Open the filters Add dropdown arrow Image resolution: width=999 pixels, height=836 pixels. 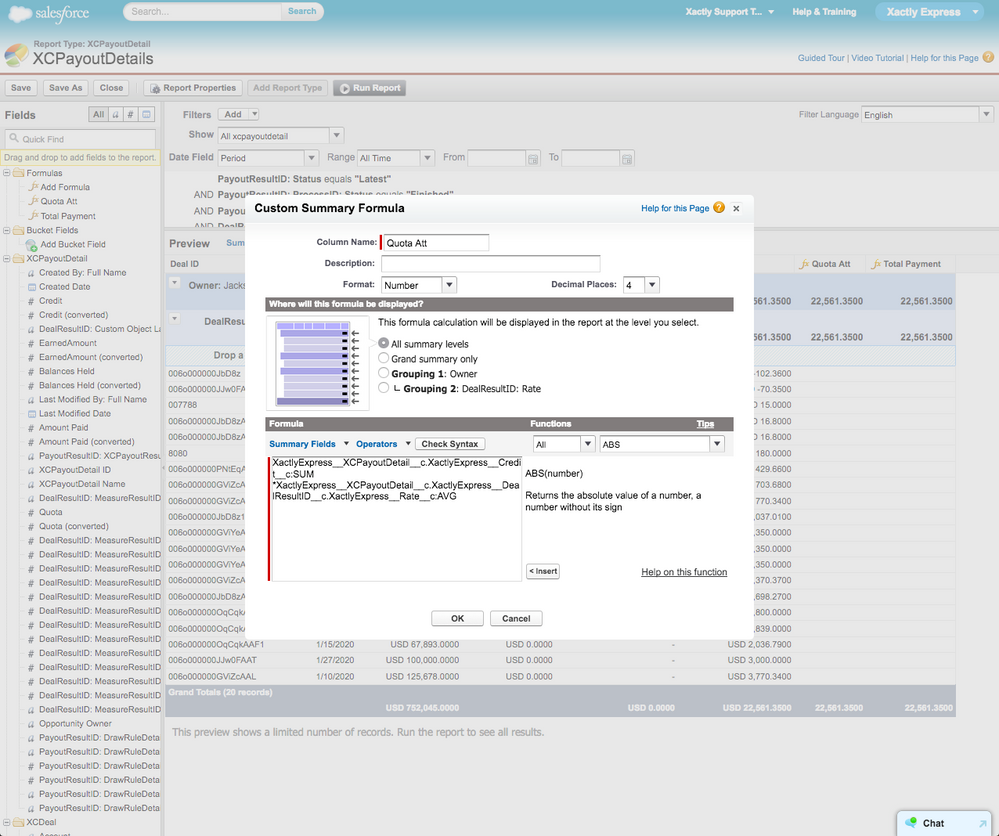[254, 115]
